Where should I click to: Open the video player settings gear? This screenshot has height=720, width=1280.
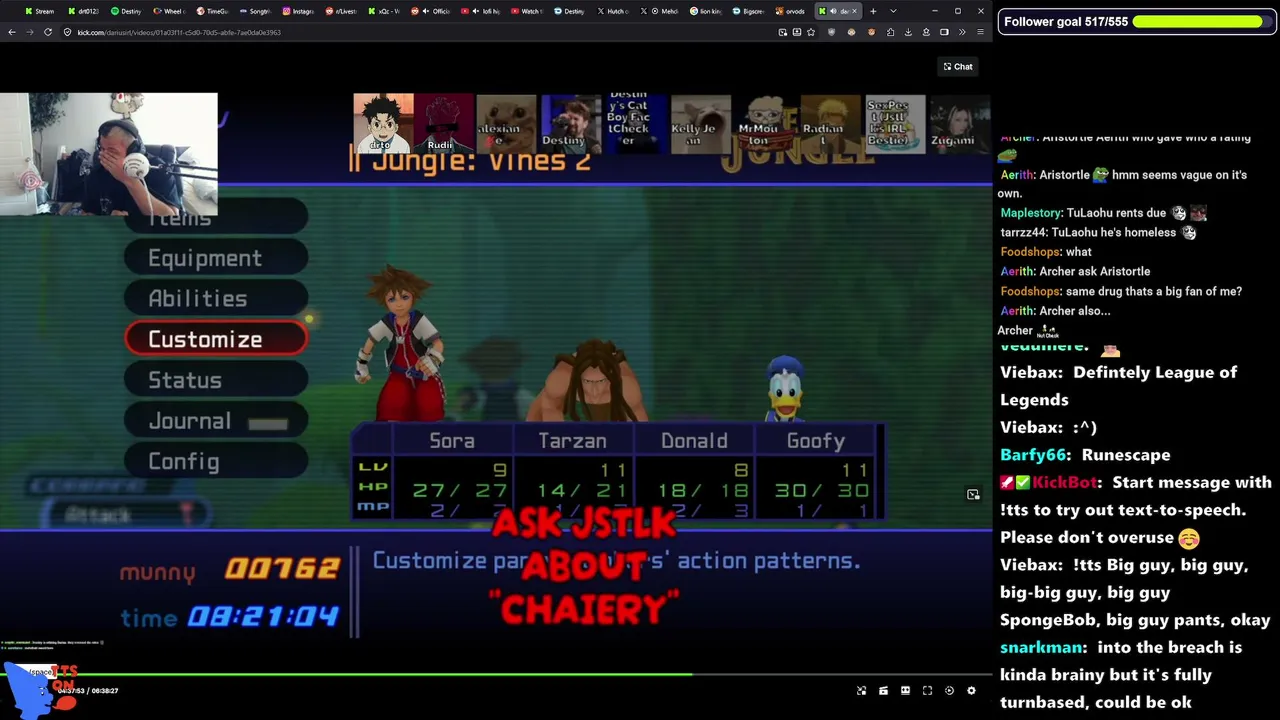pos(971,691)
